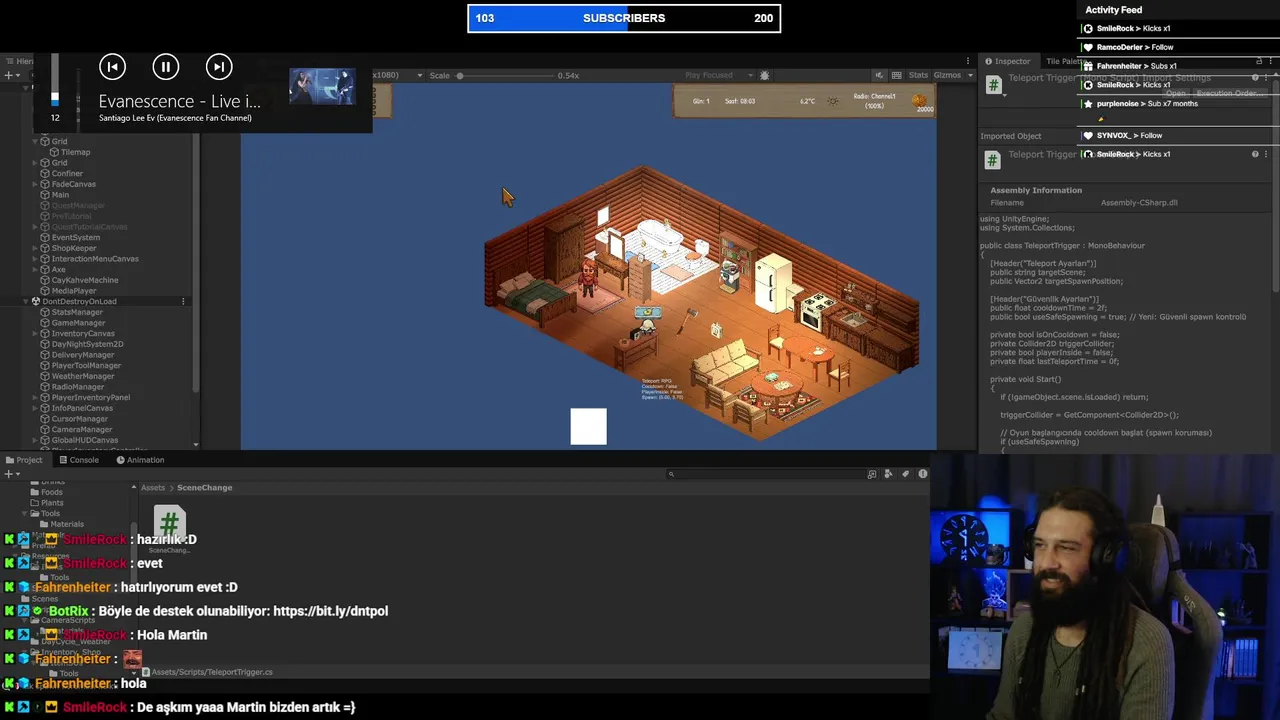1280x720 pixels.
Task: Expand the InfoPanelCanvas object
Action: point(35,408)
